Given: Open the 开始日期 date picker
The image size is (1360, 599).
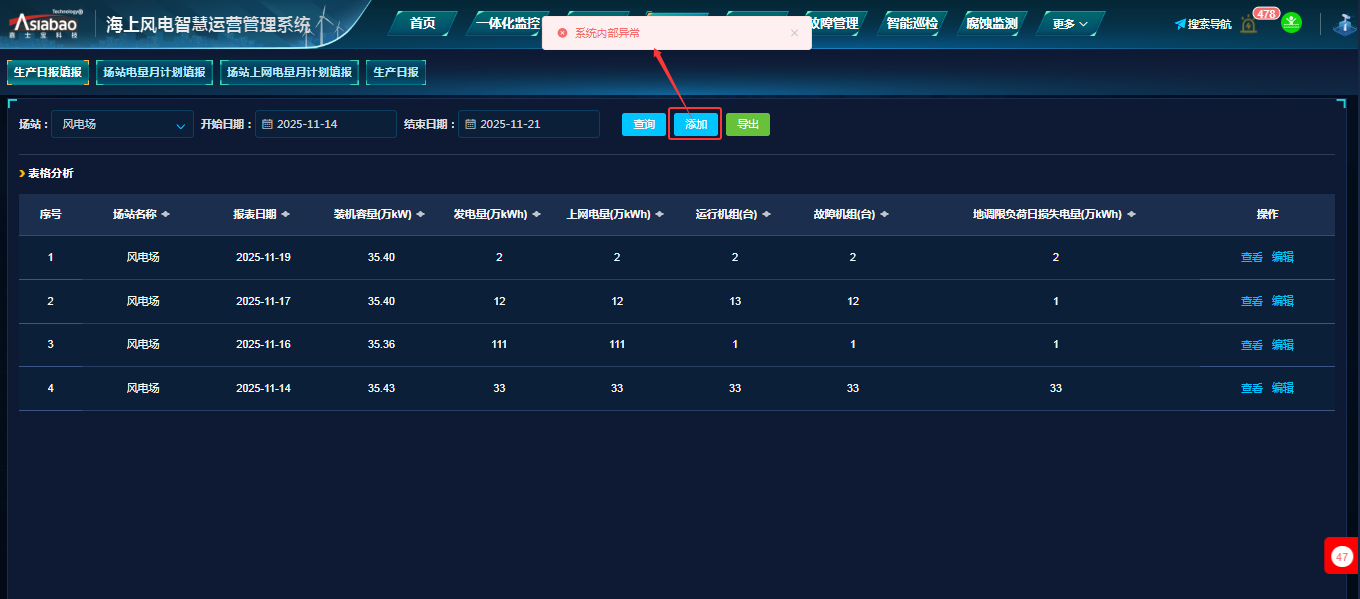Looking at the screenshot, I should [325, 125].
